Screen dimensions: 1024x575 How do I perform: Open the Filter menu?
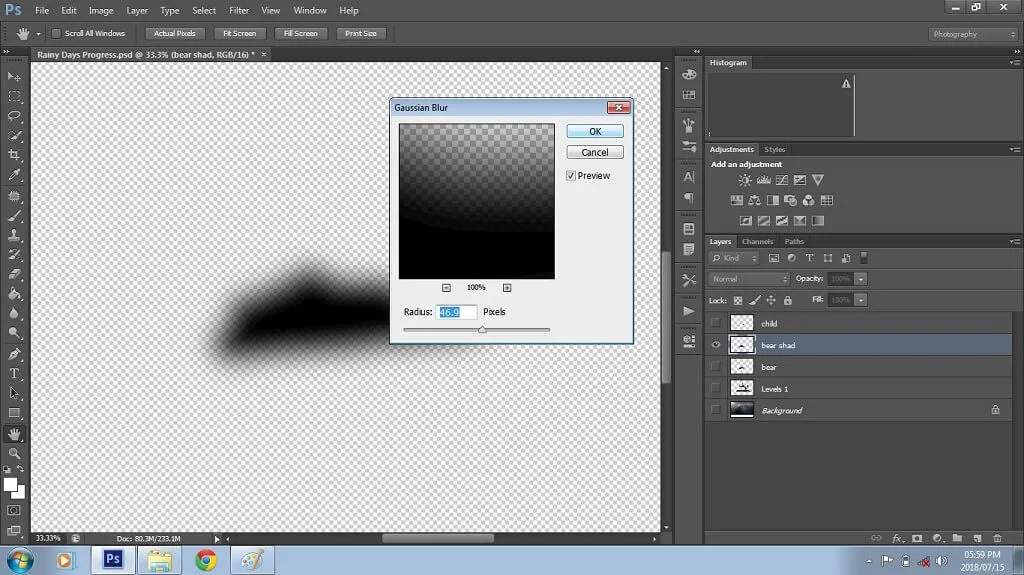pyautogui.click(x=239, y=10)
